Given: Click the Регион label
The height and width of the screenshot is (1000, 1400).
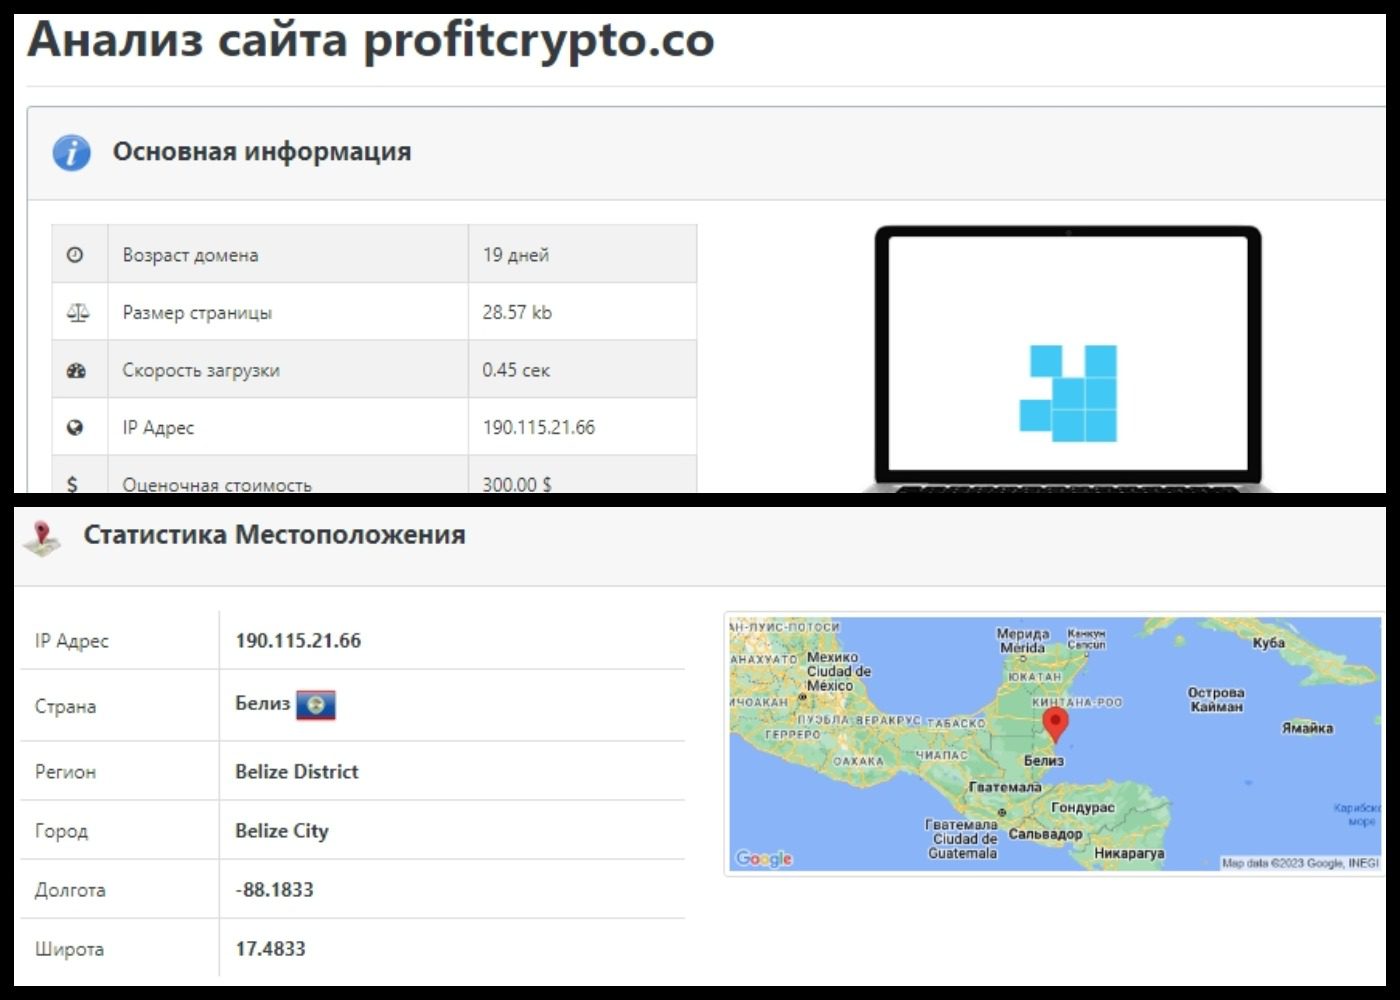Looking at the screenshot, I should [65, 772].
